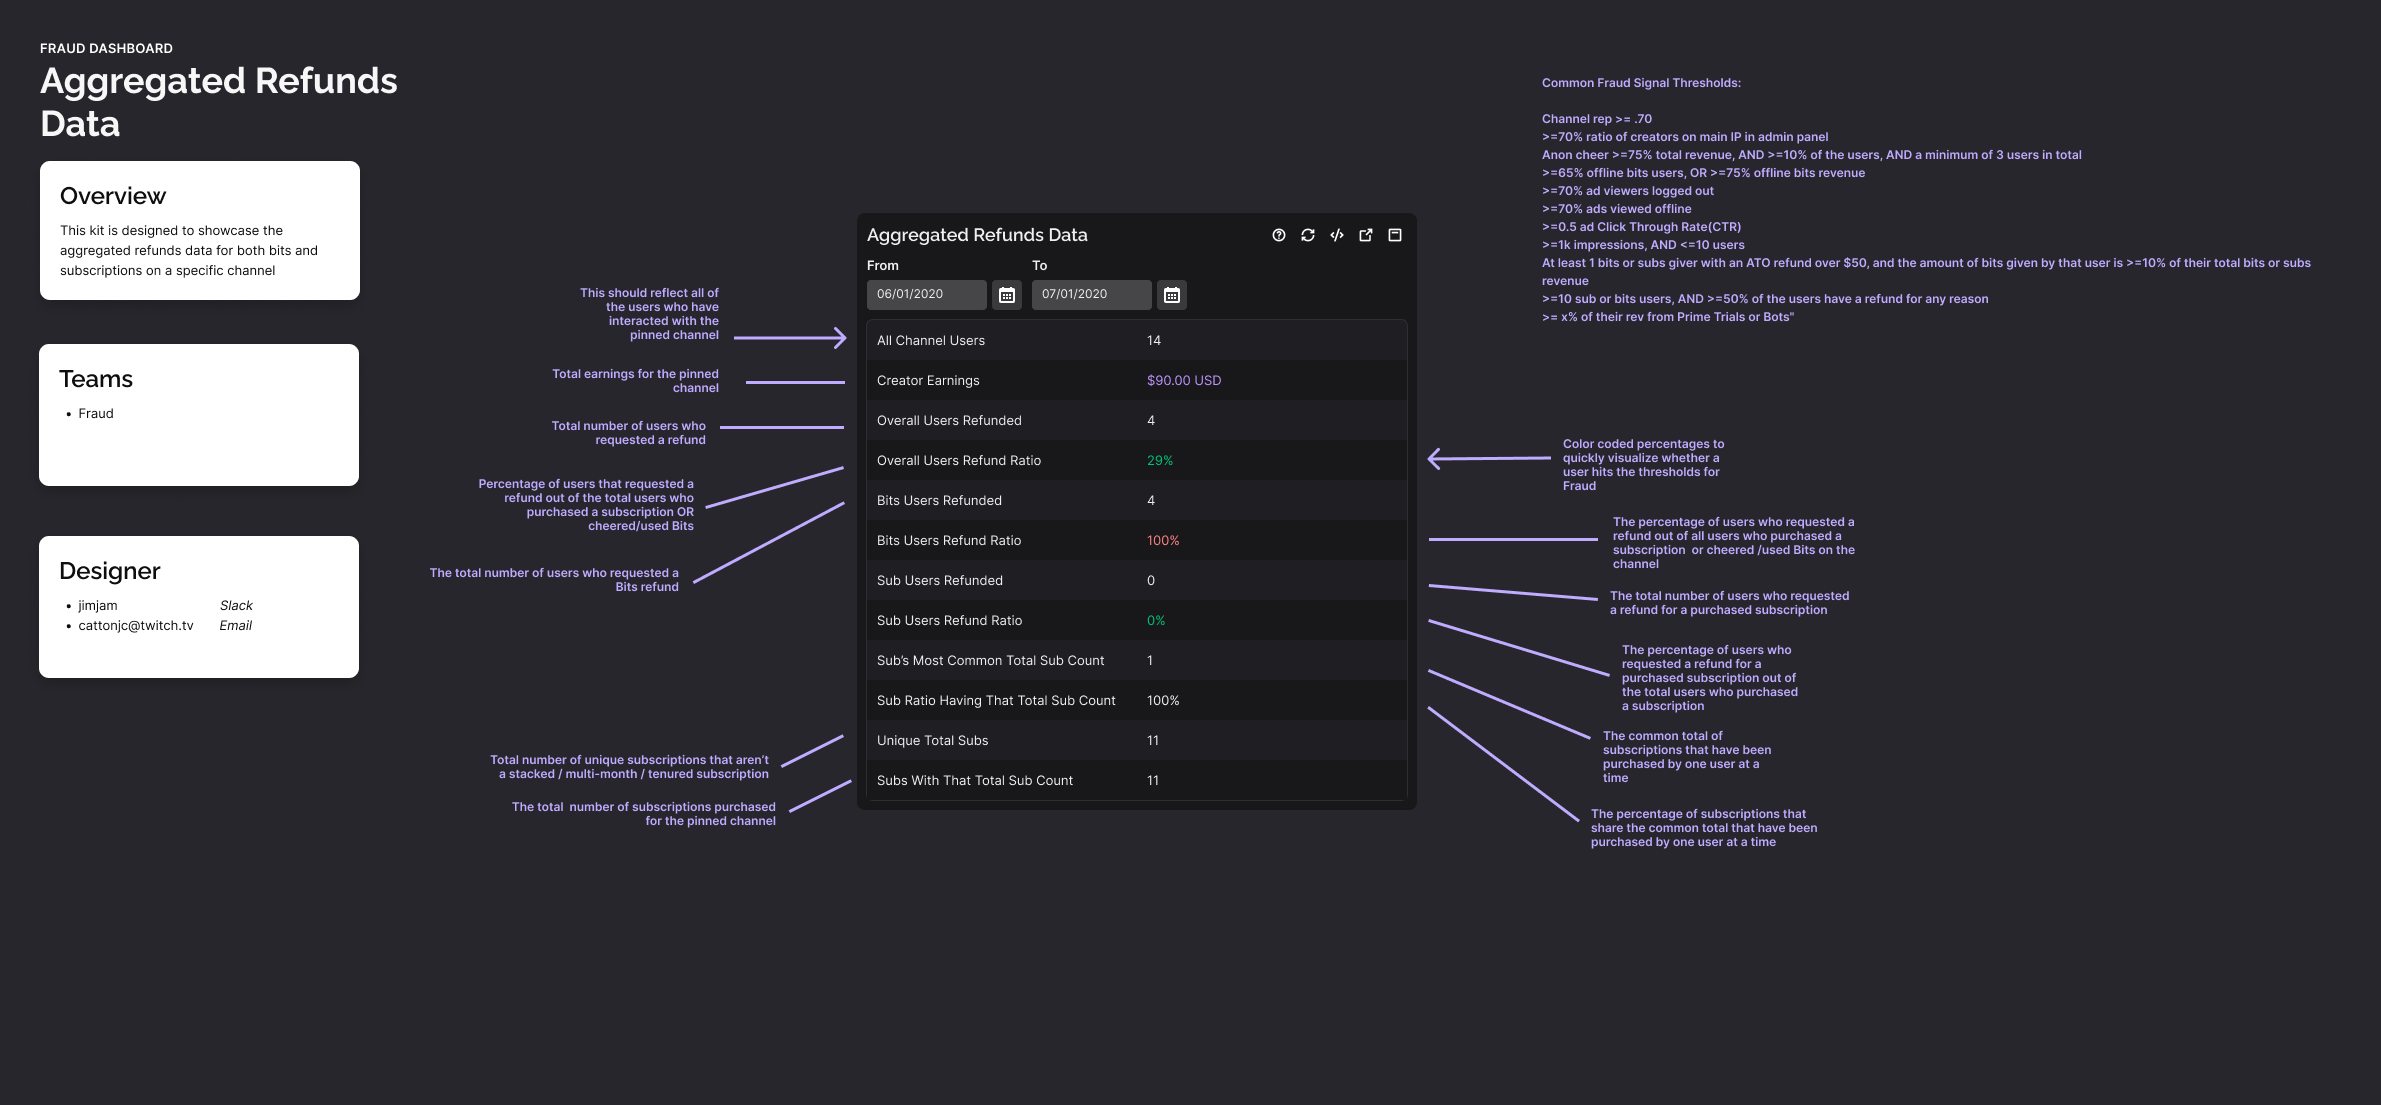Refresh the Aggregated Refunds Data panel
The width and height of the screenshot is (2381, 1105).
[x=1307, y=235]
